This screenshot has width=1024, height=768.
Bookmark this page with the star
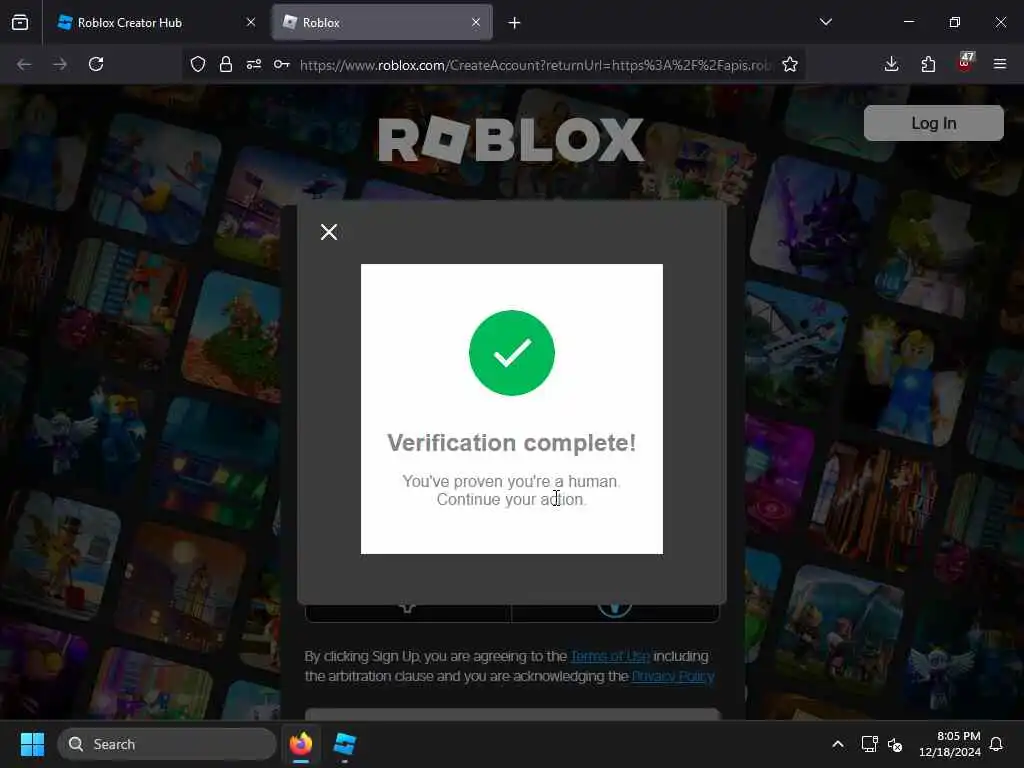(790, 64)
